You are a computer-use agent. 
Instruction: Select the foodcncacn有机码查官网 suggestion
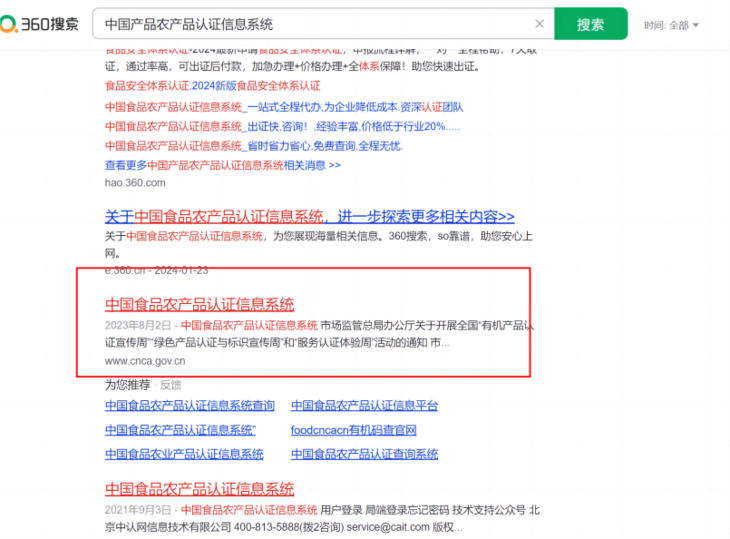tap(353, 430)
